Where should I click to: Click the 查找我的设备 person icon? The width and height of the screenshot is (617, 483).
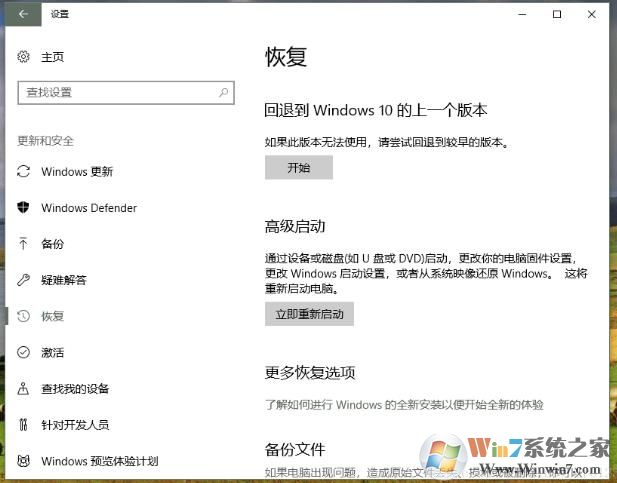(23, 389)
